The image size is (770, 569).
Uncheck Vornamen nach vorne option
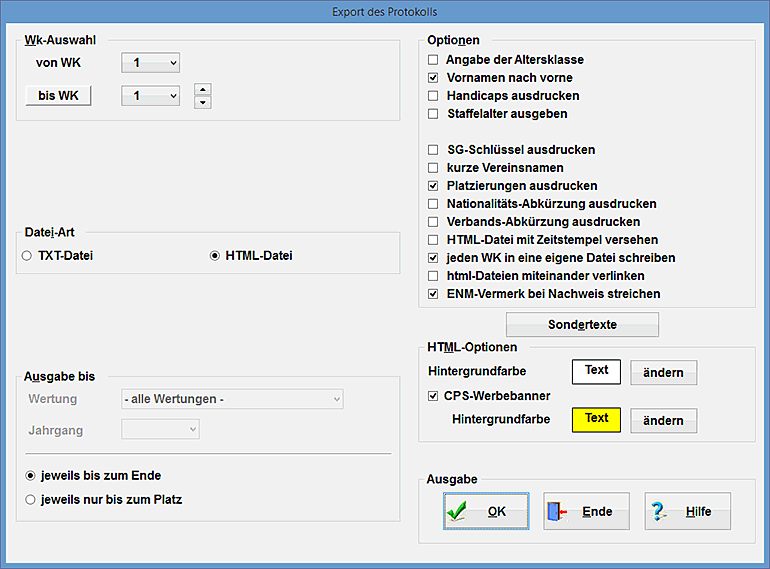coord(433,78)
